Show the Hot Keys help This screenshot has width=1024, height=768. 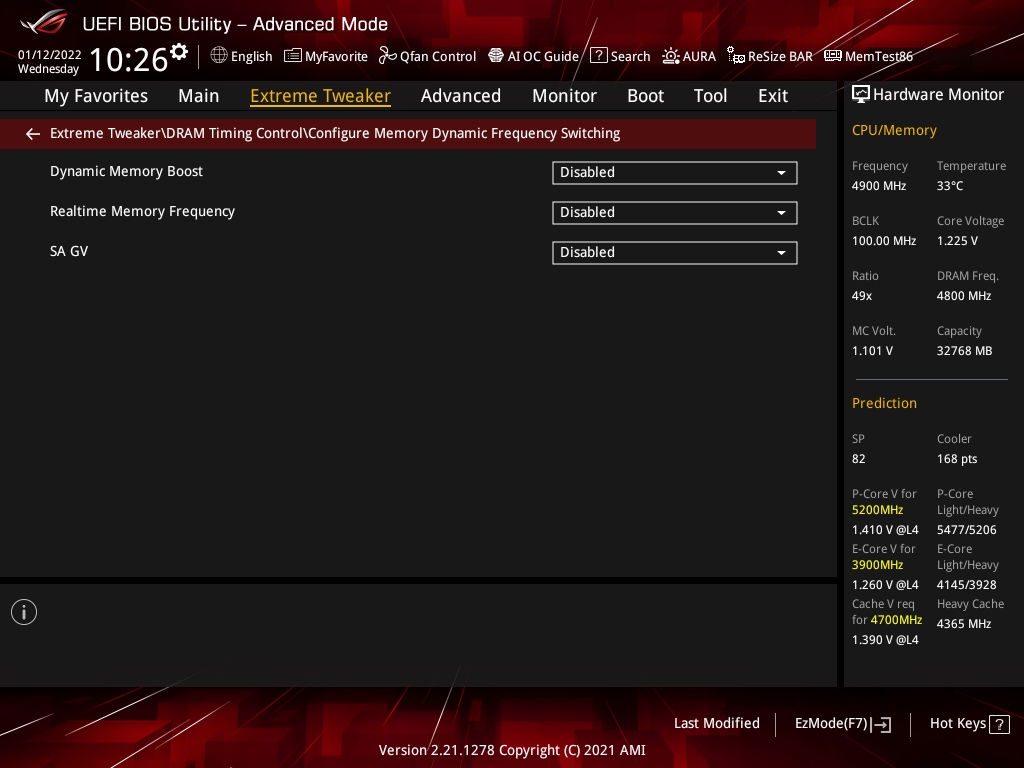pos(968,723)
